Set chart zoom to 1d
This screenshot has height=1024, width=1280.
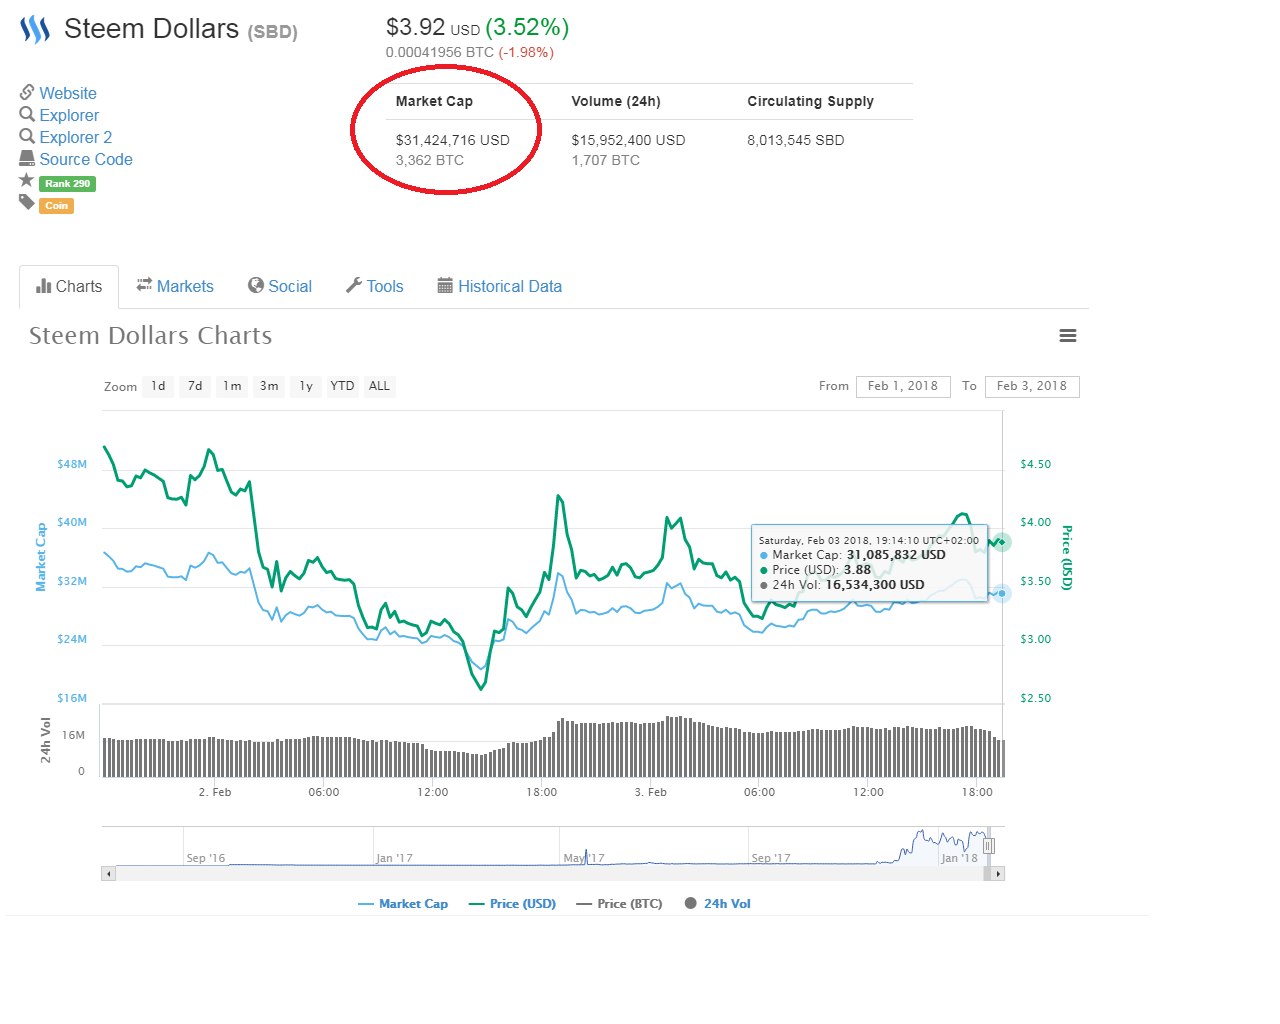pos(159,386)
